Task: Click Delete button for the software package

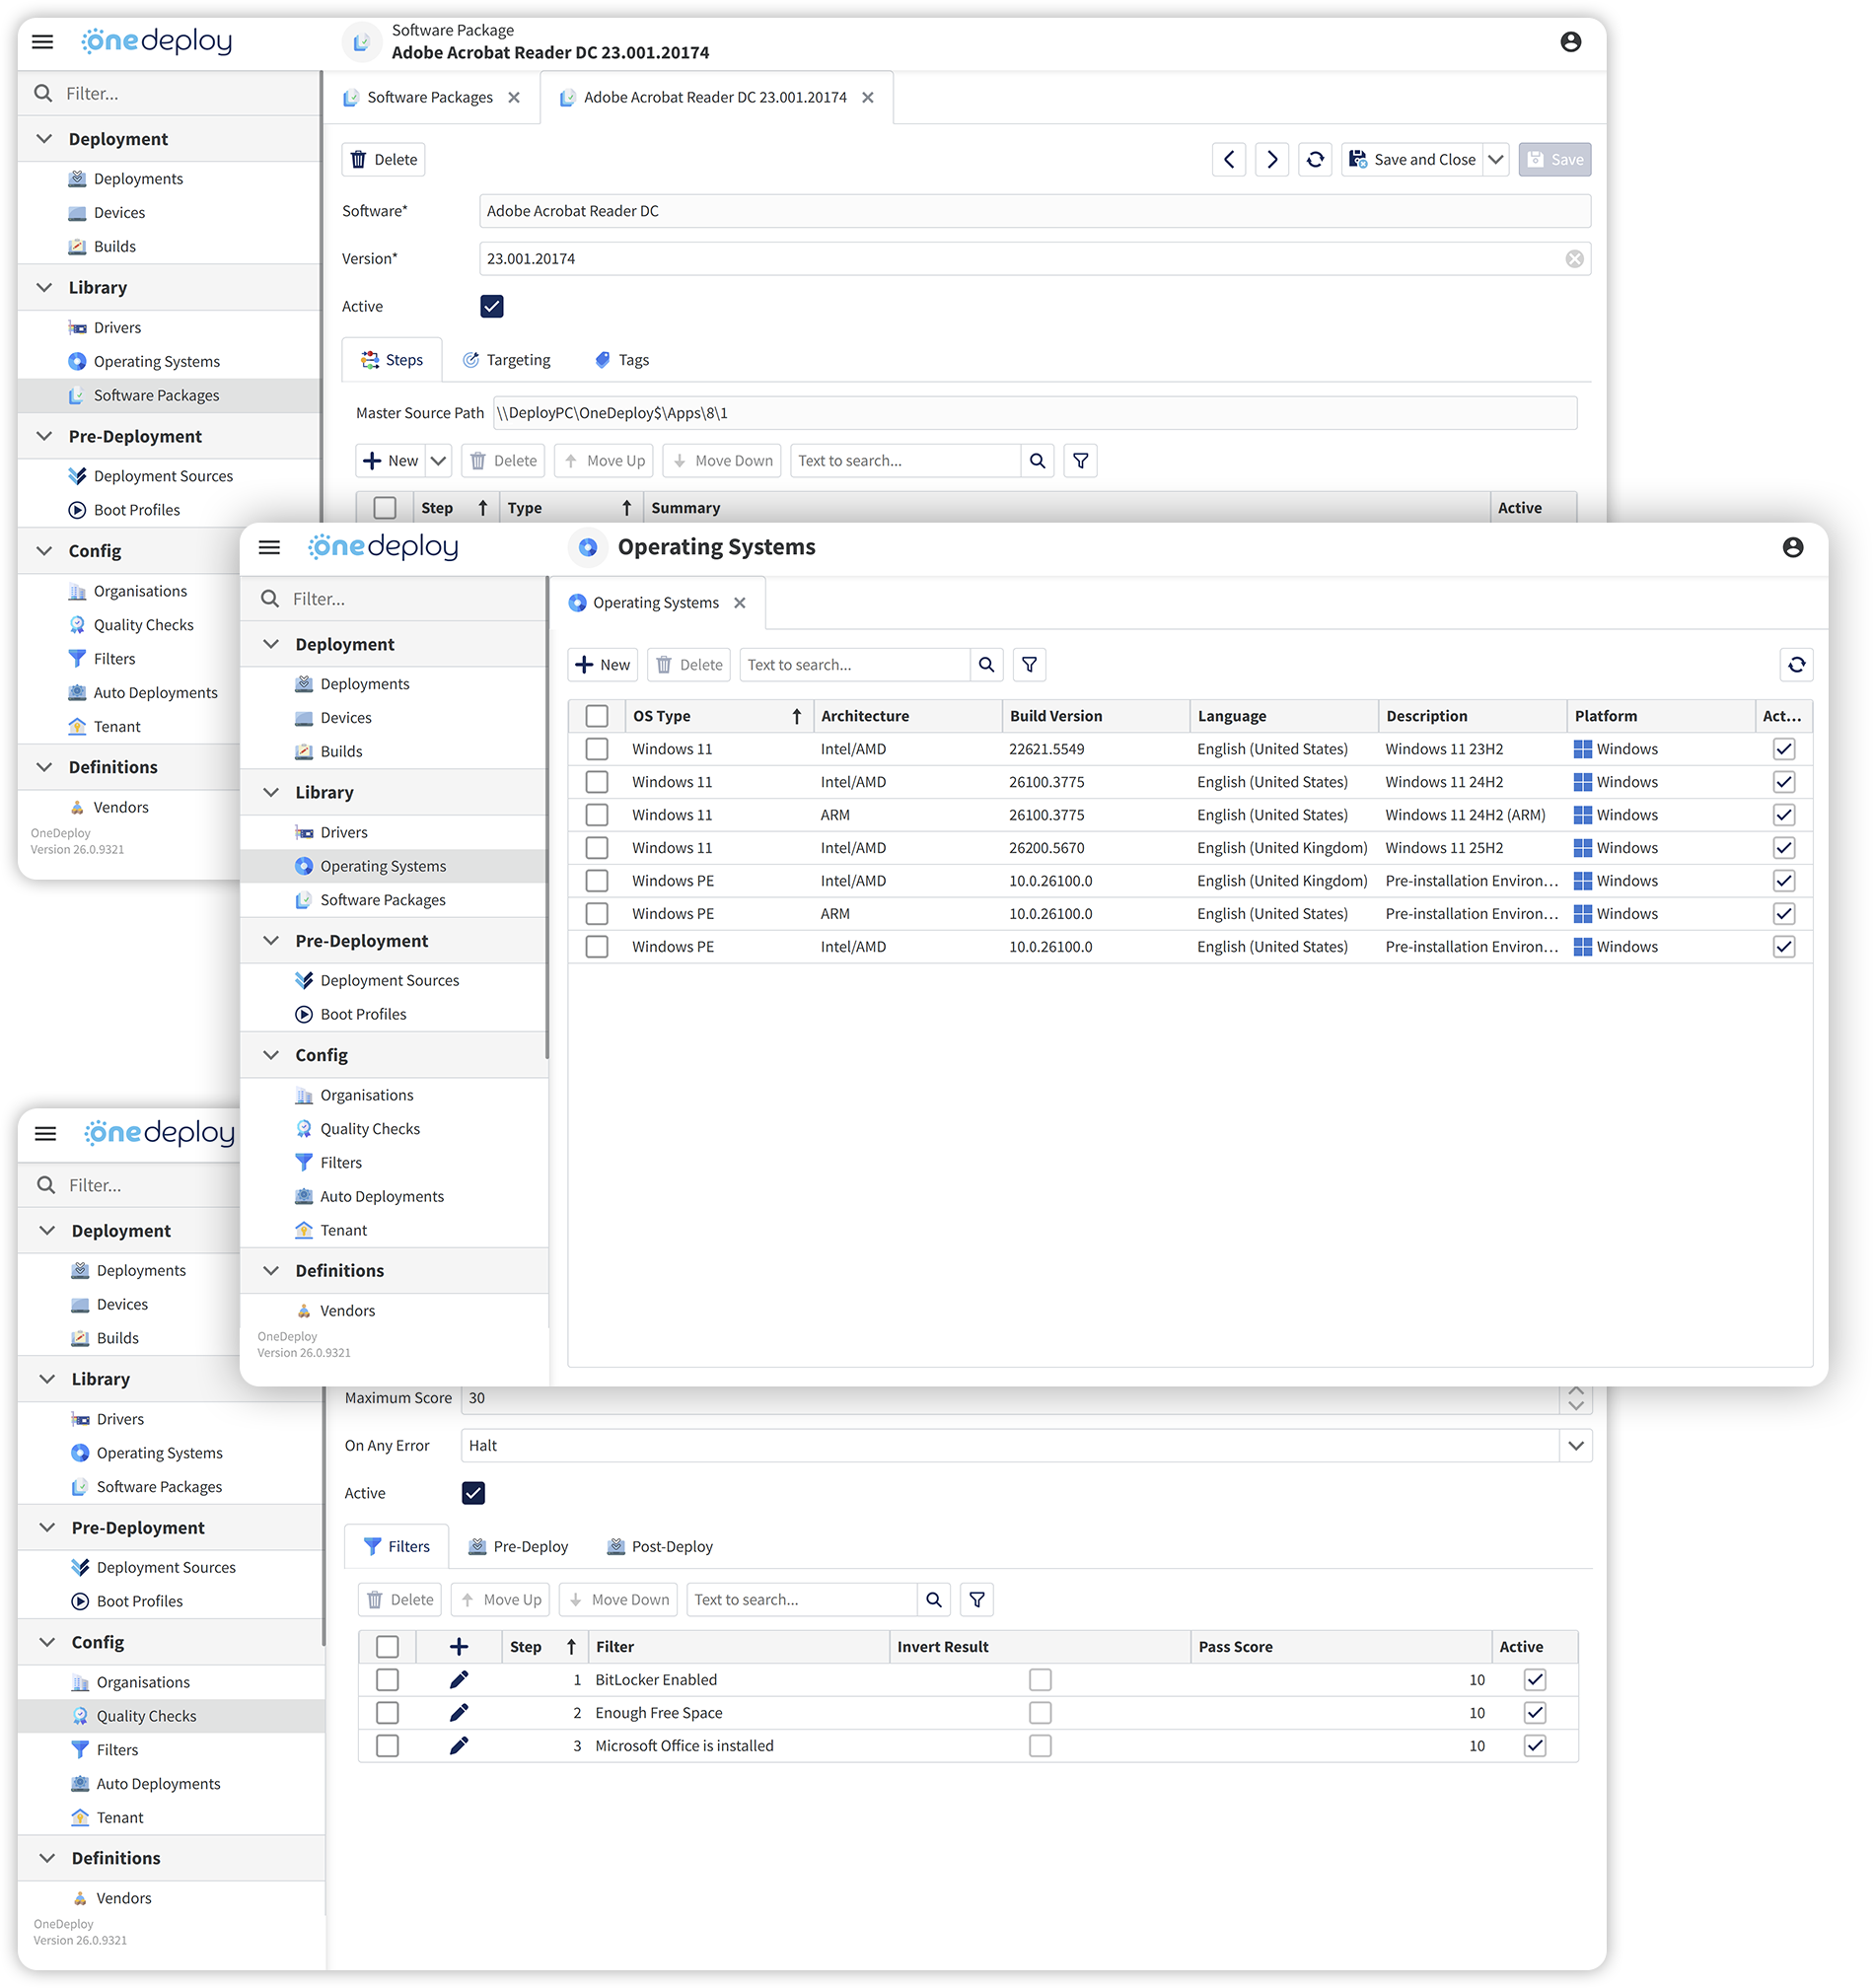Action: tap(384, 160)
